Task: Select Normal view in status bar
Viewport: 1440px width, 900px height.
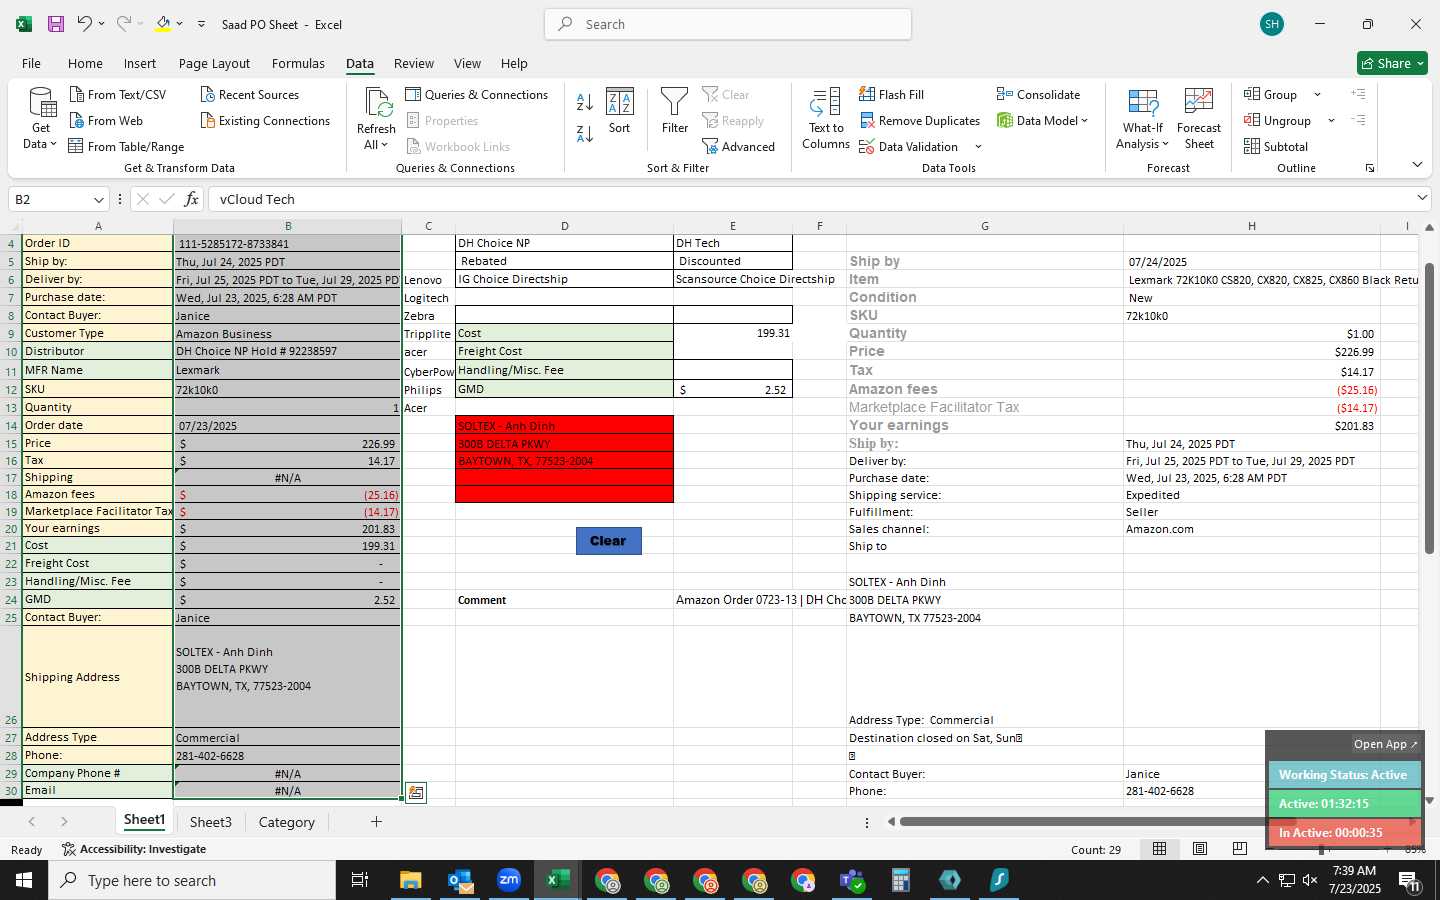Action: point(1160,849)
